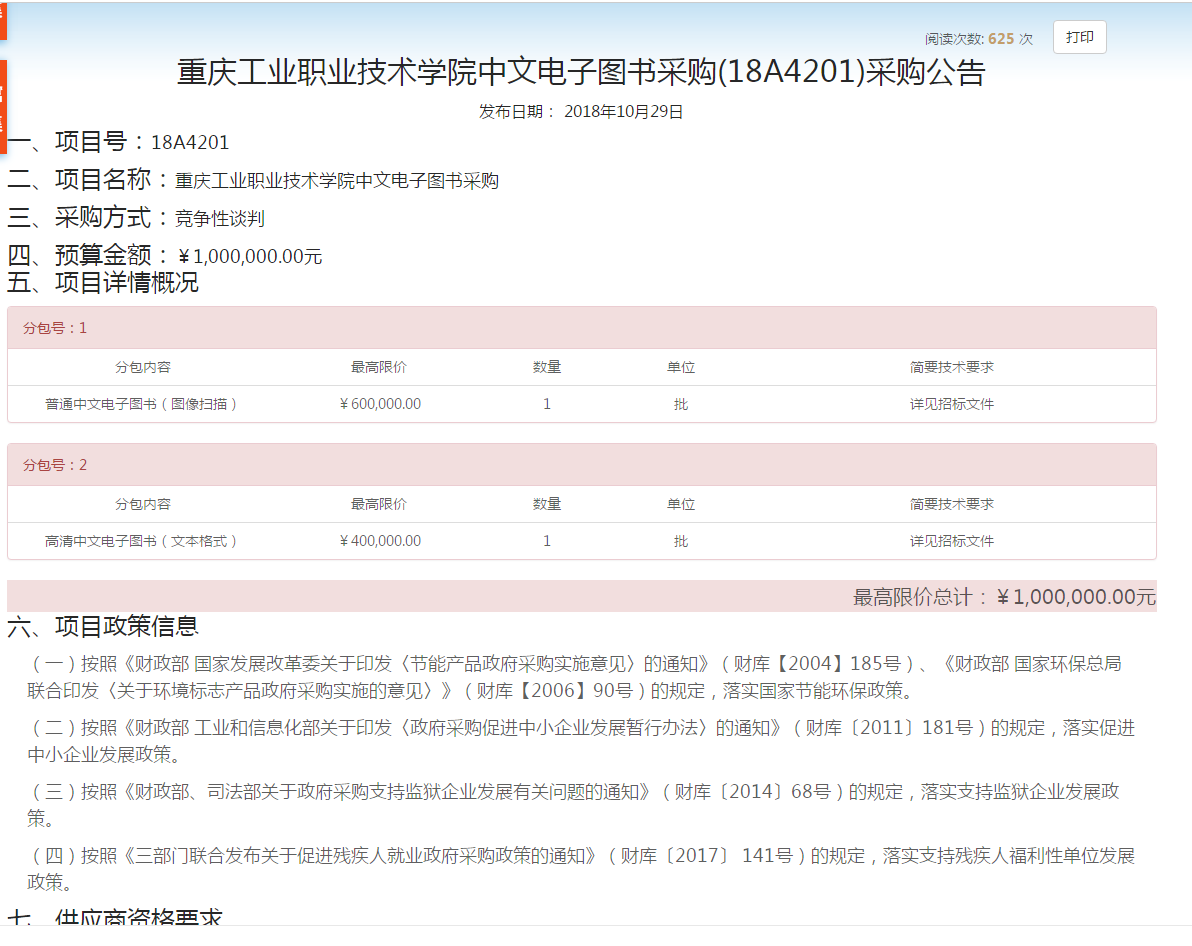Click the ￥400,000.00 price cell
Screen dimensions: 1192x946
(x=380, y=541)
